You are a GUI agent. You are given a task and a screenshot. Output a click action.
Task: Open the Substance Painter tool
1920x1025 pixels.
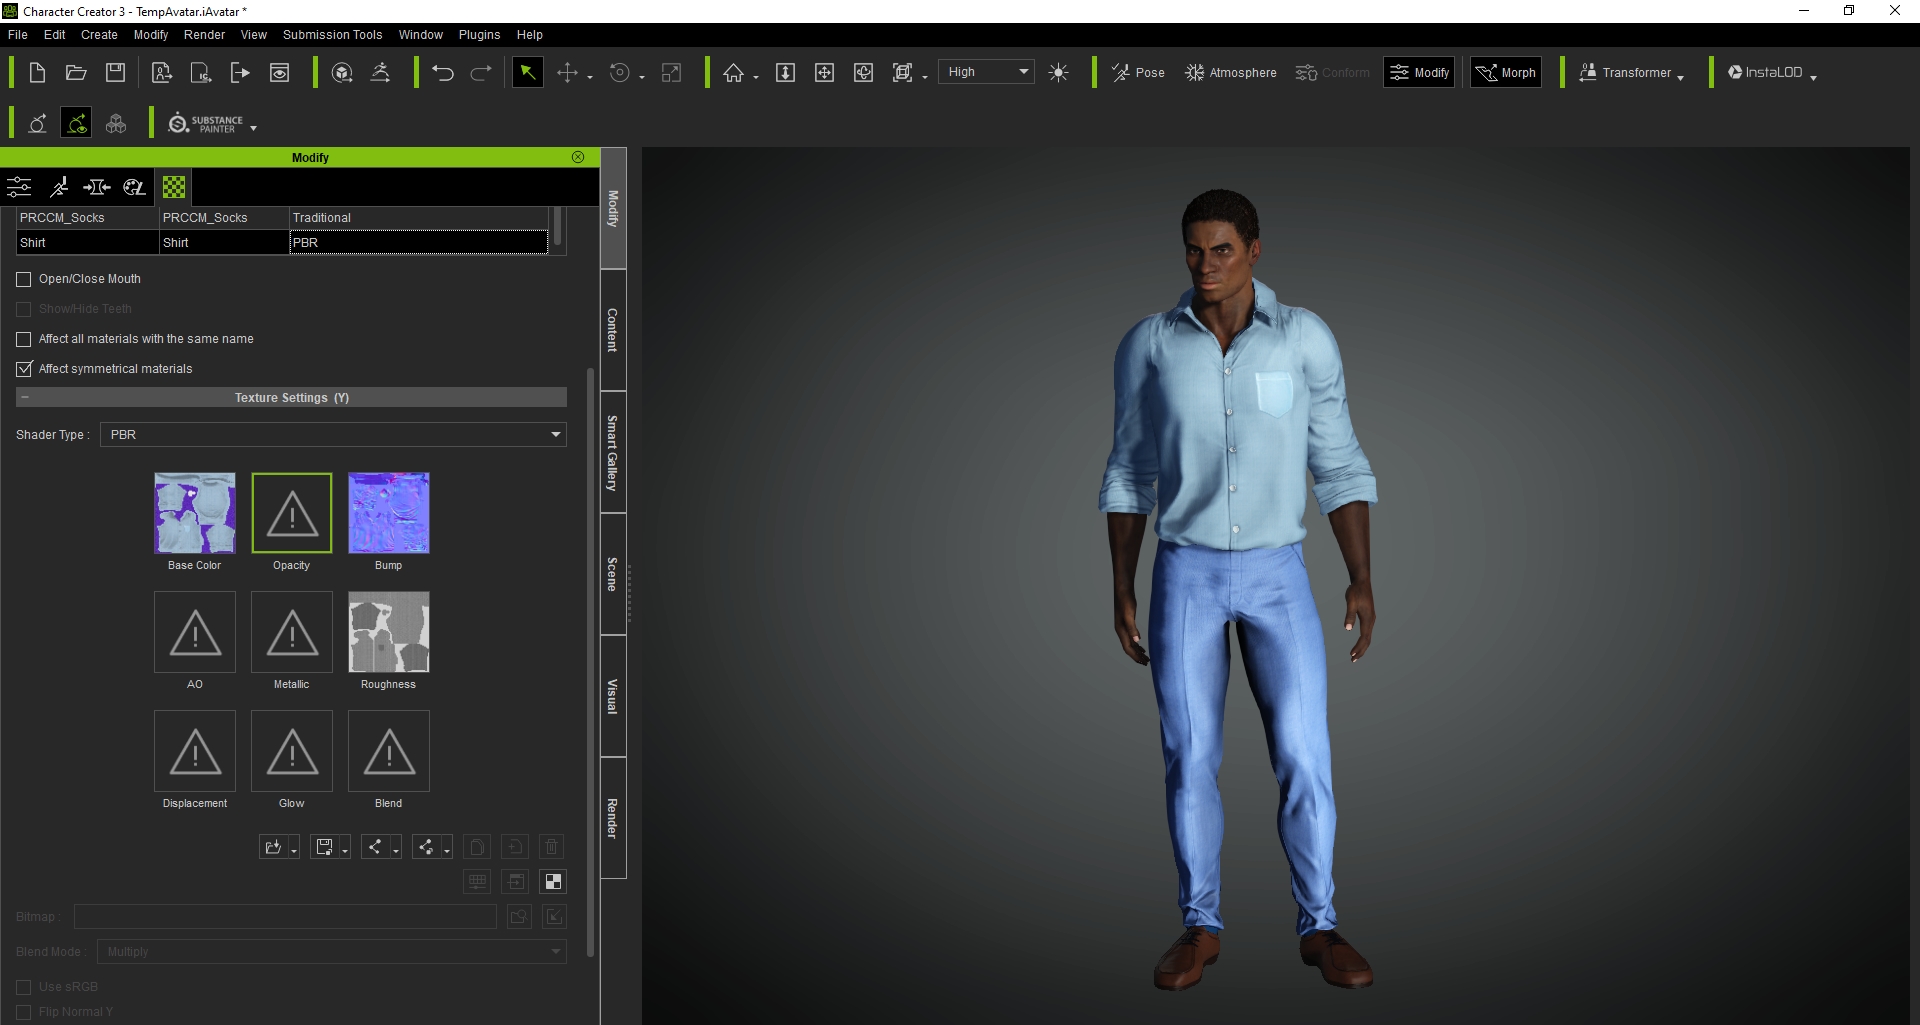(206, 123)
